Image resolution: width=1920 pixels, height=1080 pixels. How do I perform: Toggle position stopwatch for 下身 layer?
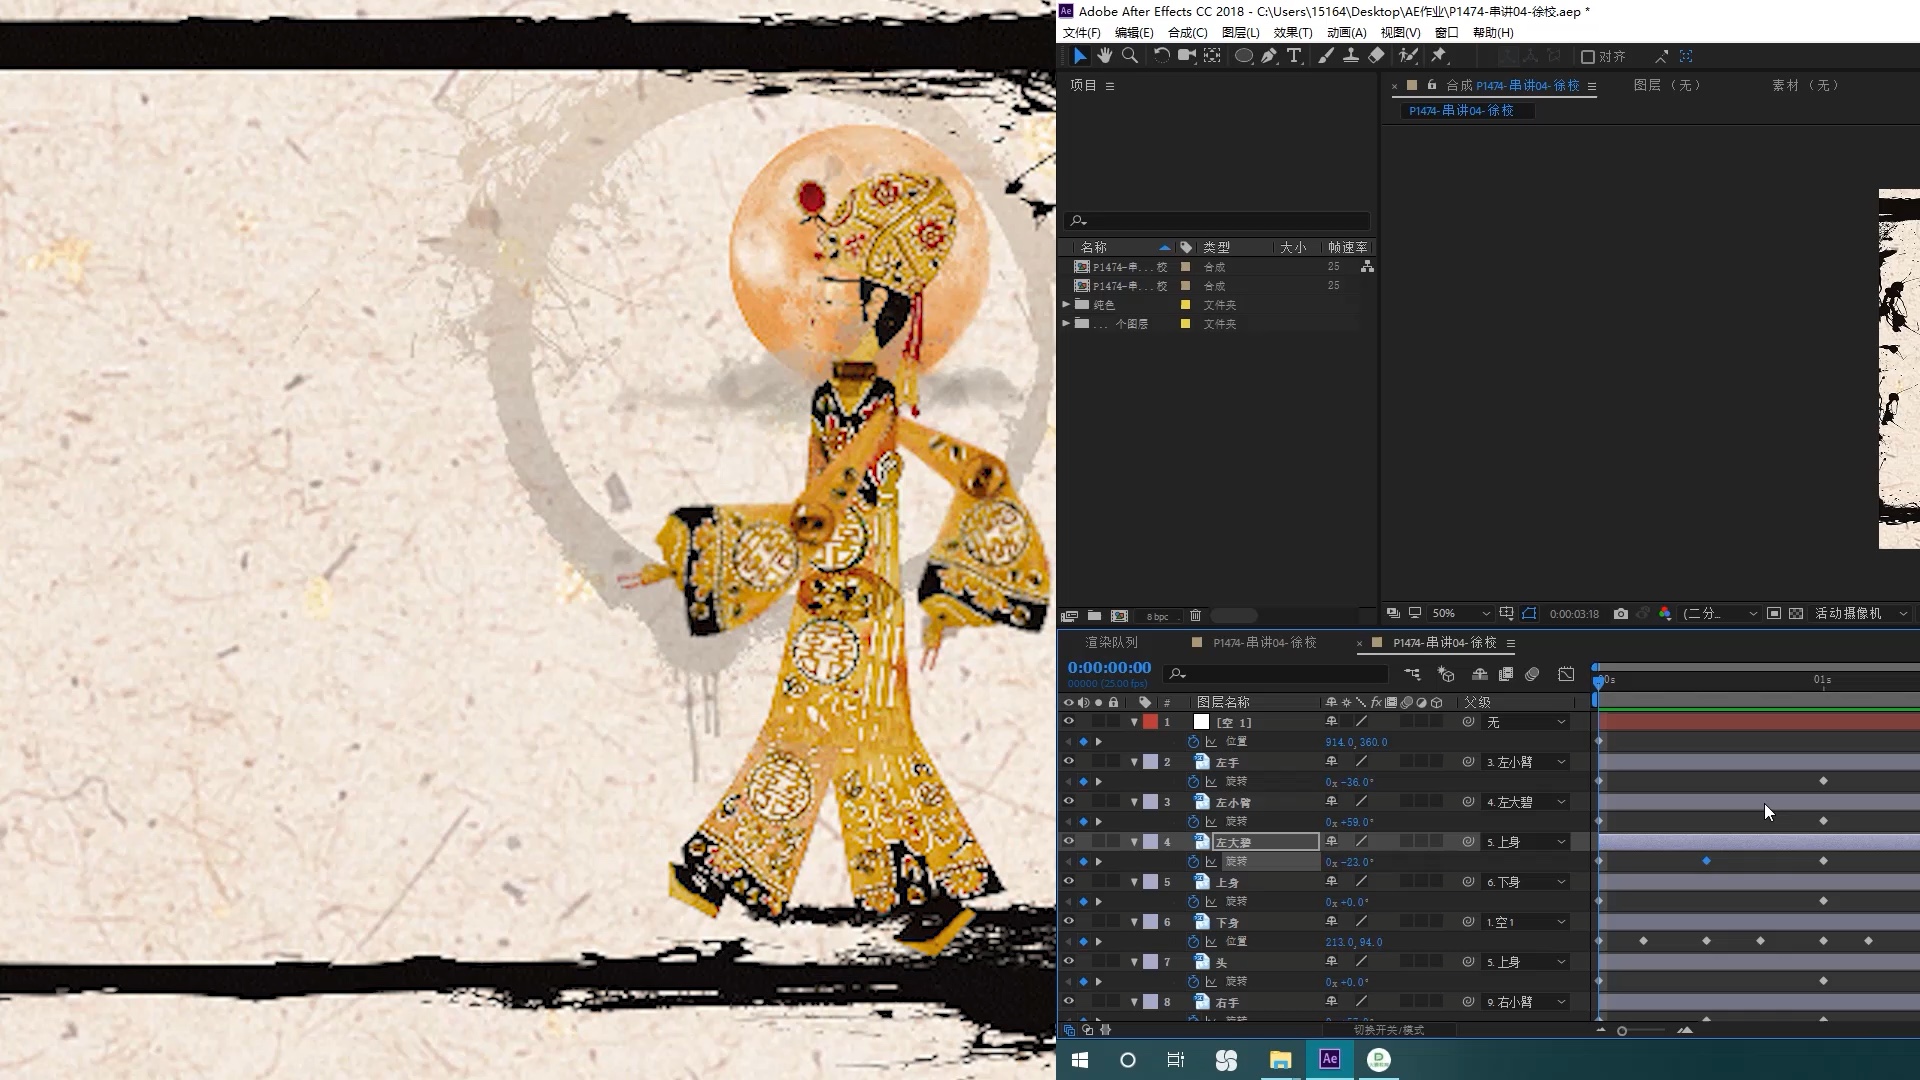pyautogui.click(x=1193, y=942)
